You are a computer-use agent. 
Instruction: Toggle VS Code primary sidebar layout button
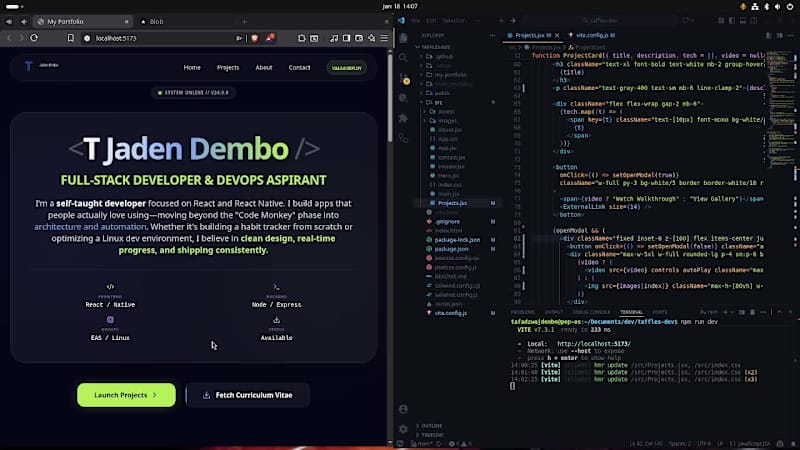732,20
